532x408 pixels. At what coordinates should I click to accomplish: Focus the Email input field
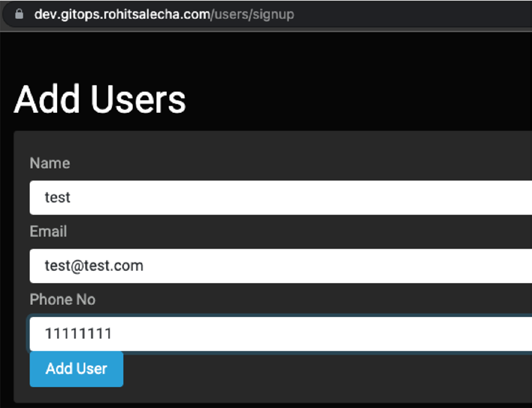point(281,266)
